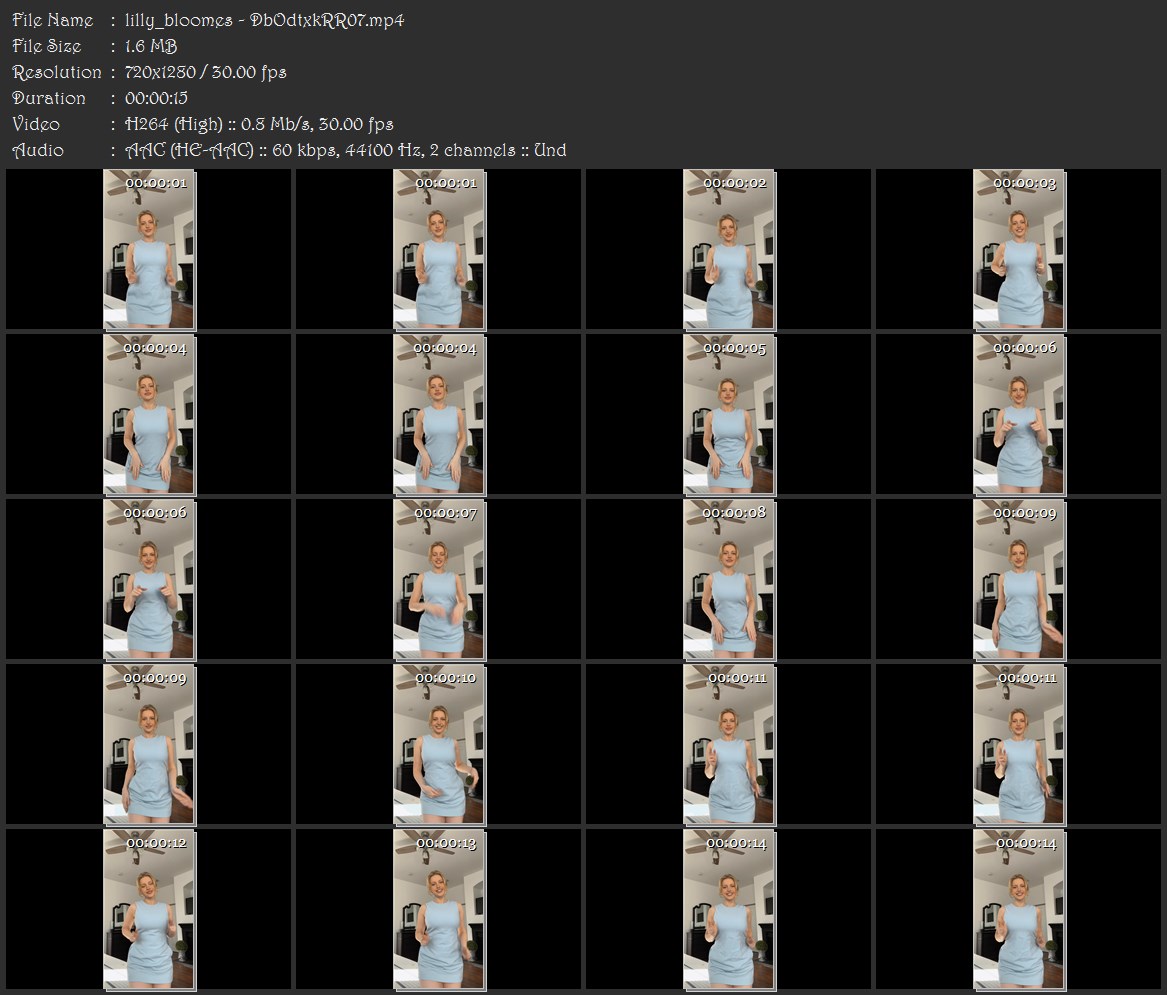1167x995 pixels.
Task: Select the frame stamped 00:00:13
Action: click(439, 910)
